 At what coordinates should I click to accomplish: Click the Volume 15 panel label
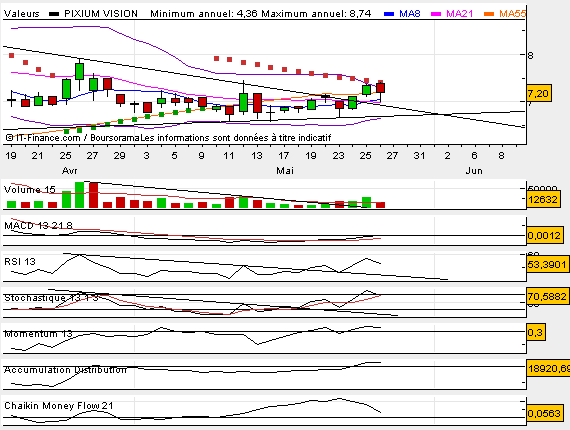click(x=29, y=190)
